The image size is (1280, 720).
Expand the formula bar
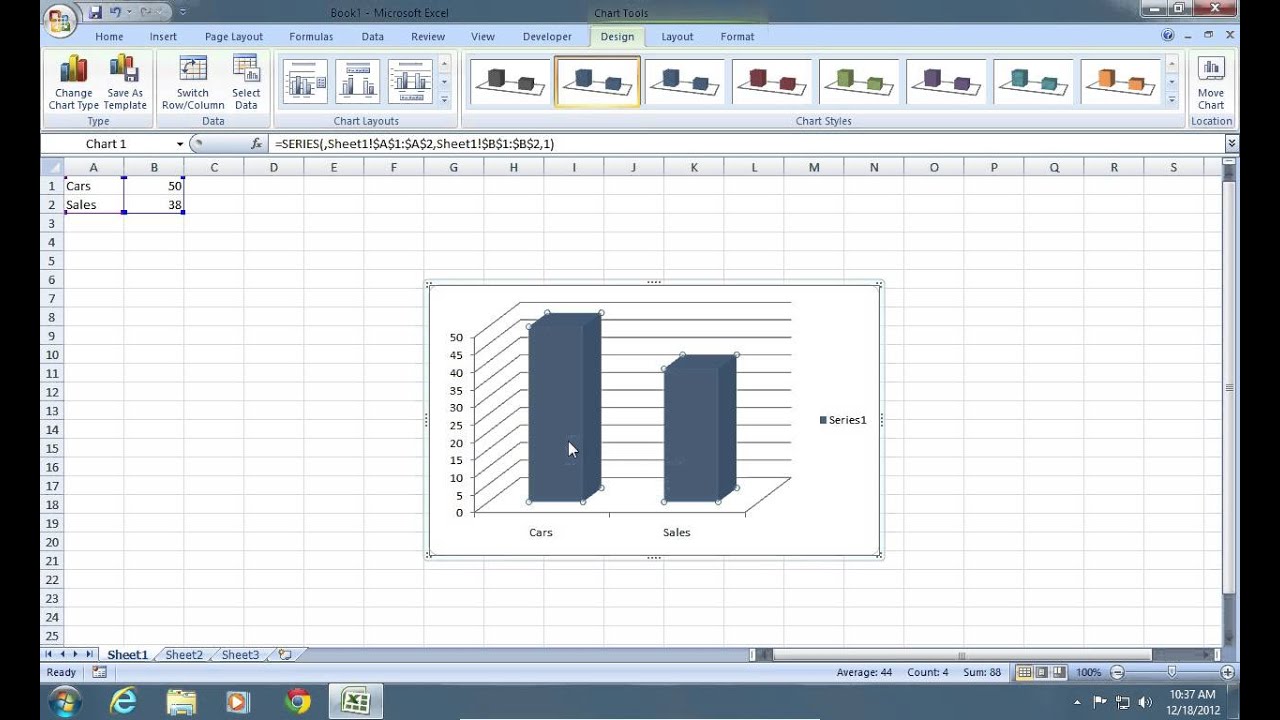(x=1232, y=144)
